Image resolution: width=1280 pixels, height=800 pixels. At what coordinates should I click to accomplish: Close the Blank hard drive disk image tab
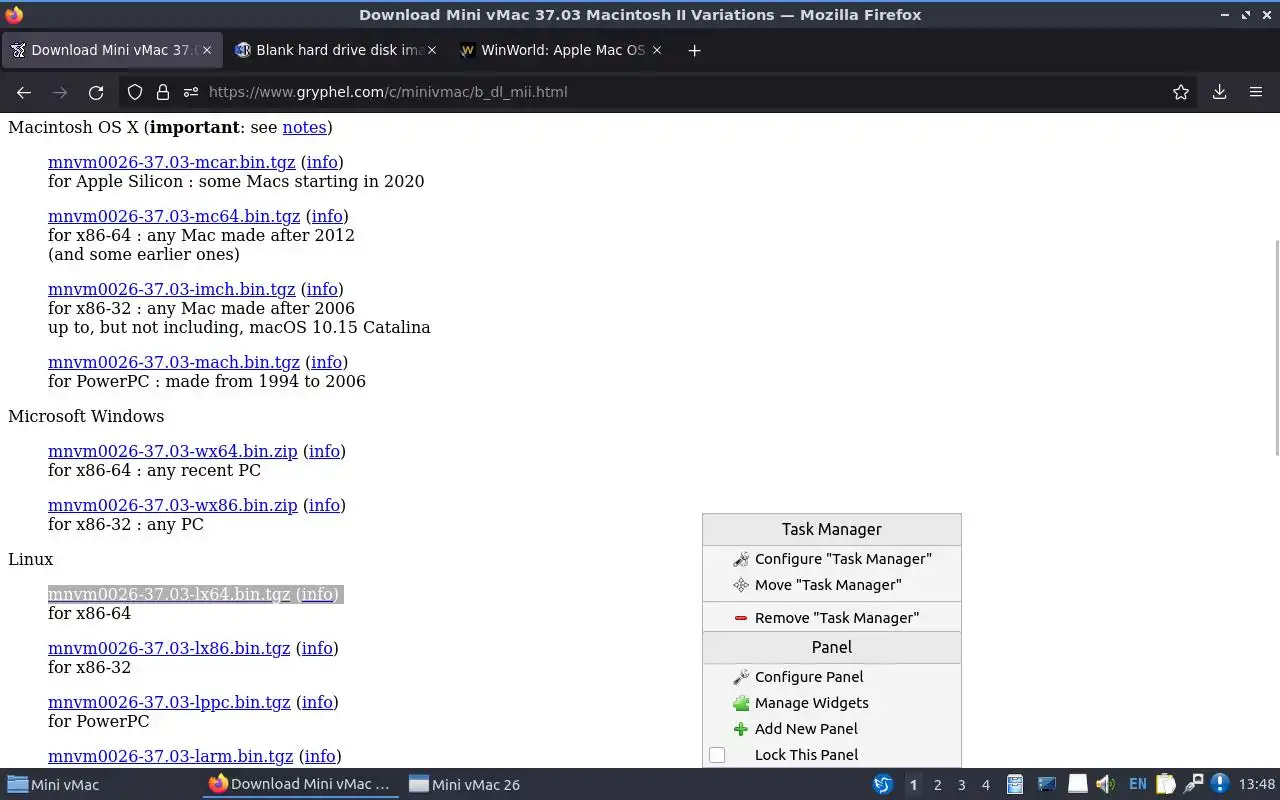pyautogui.click(x=432, y=50)
